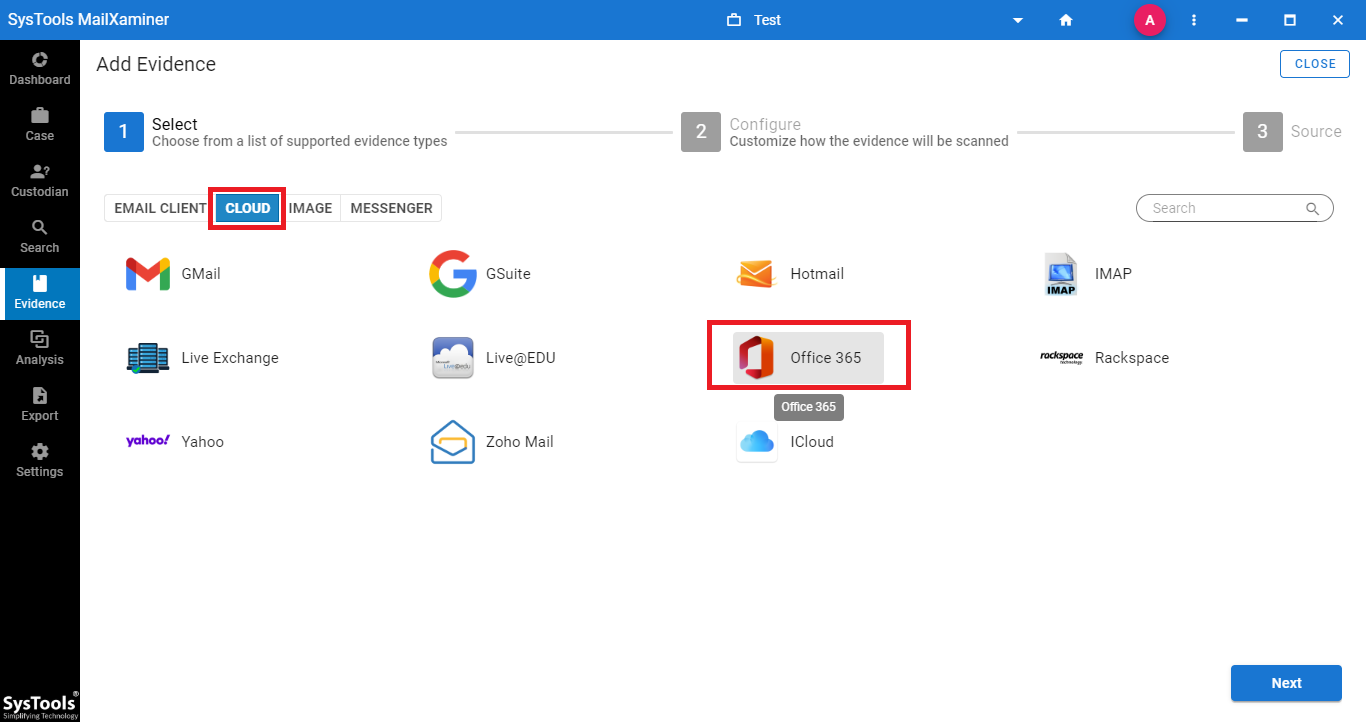Click the home icon in title bar
The height and width of the screenshot is (722, 1366).
coord(1066,20)
